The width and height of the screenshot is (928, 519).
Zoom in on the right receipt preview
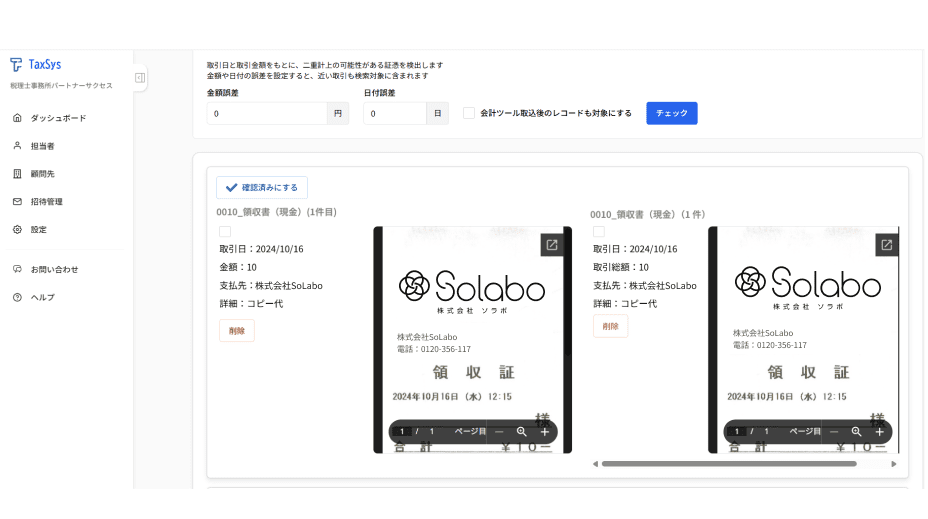click(880, 432)
